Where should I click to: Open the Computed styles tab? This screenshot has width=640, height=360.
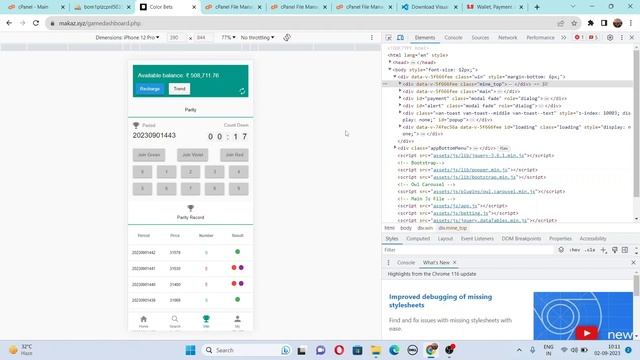(x=418, y=238)
